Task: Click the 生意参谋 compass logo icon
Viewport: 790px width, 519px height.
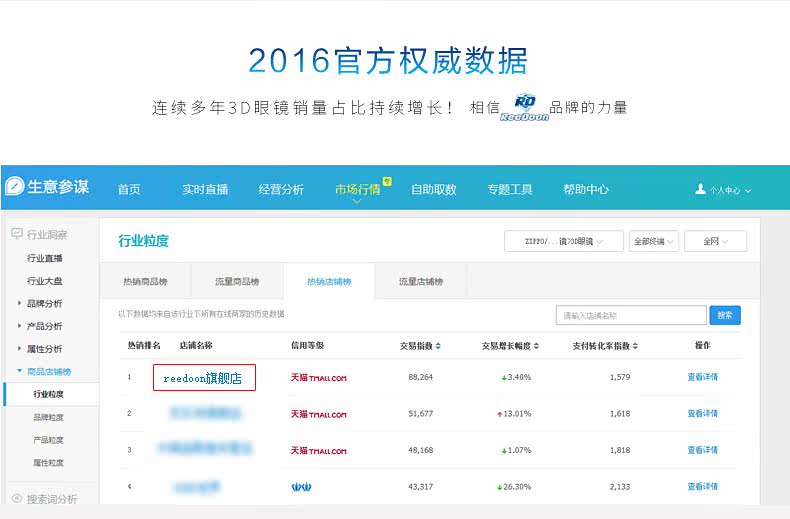Action: (15, 186)
